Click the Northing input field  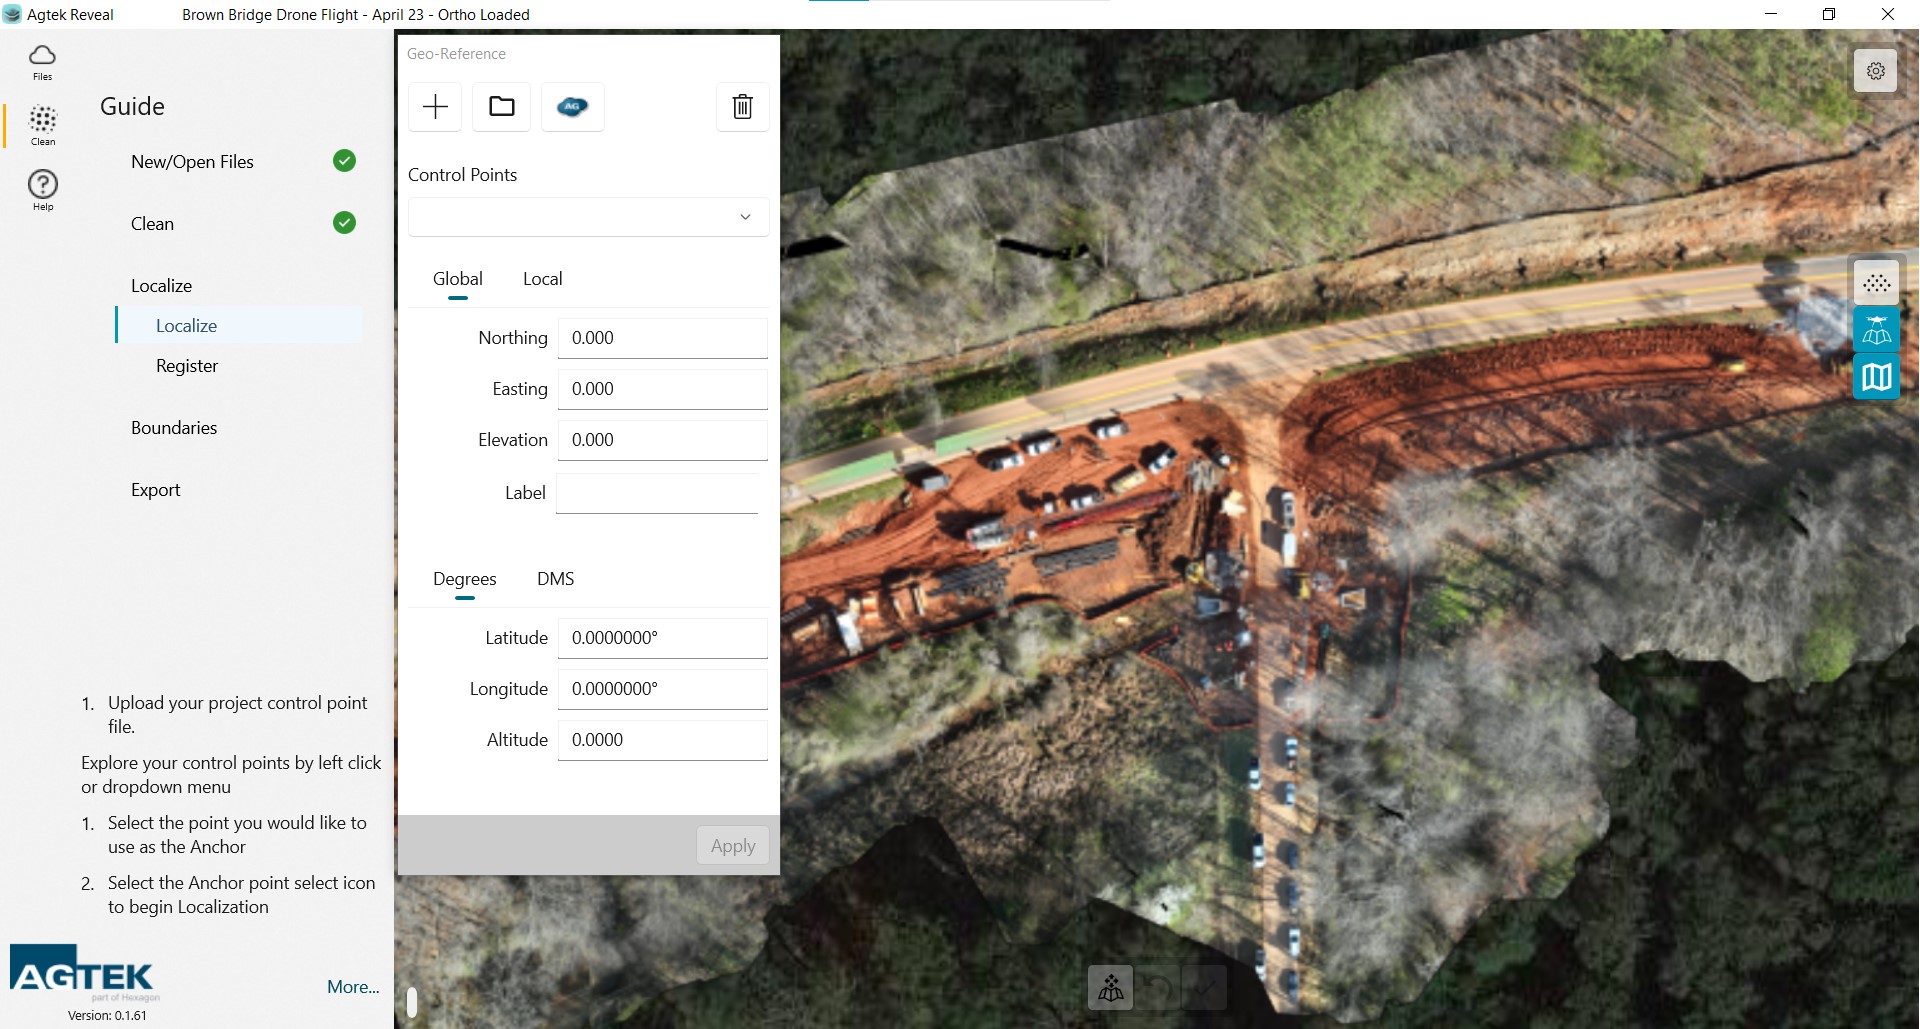coord(662,338)
